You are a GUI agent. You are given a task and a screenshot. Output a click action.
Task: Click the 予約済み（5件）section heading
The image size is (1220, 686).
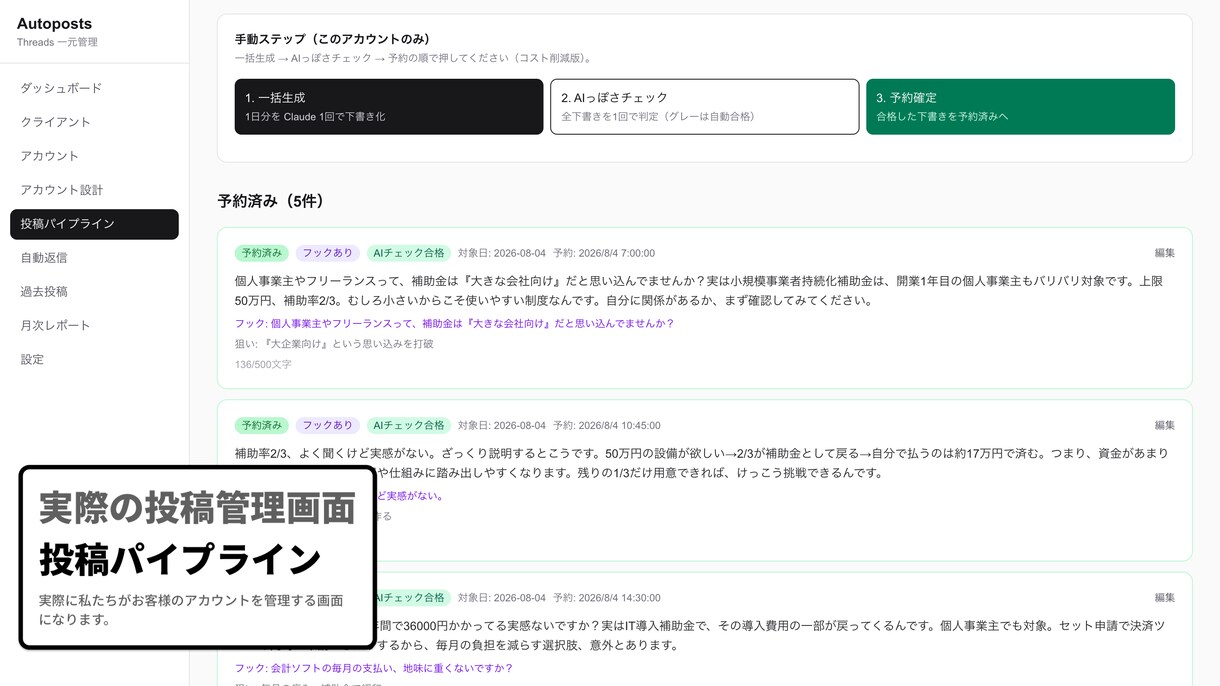pos(271,201)
